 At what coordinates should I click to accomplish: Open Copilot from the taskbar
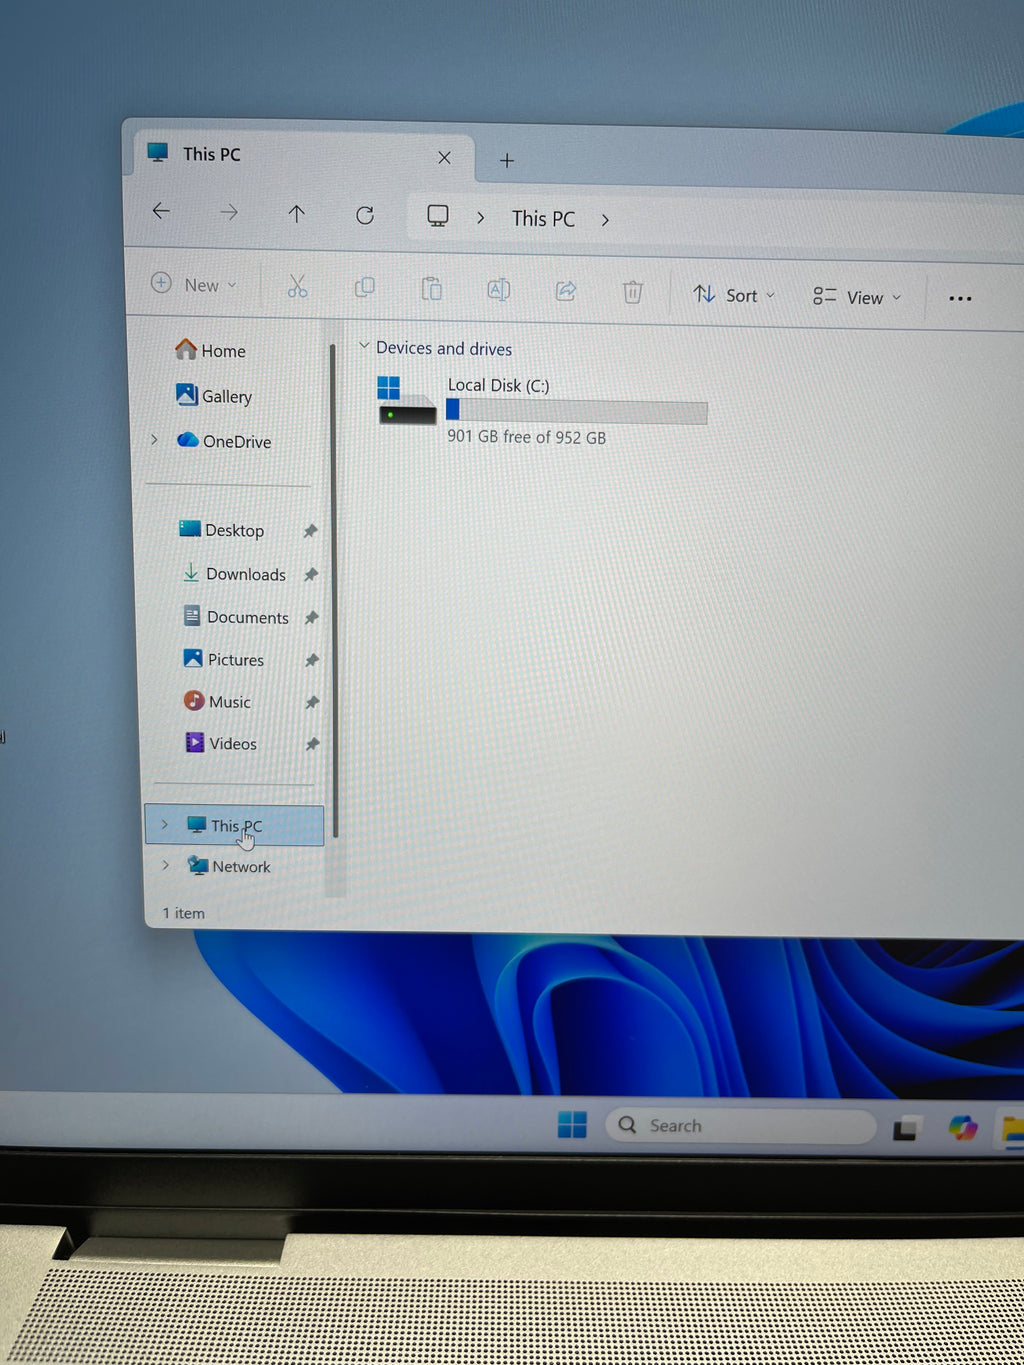962,1128
